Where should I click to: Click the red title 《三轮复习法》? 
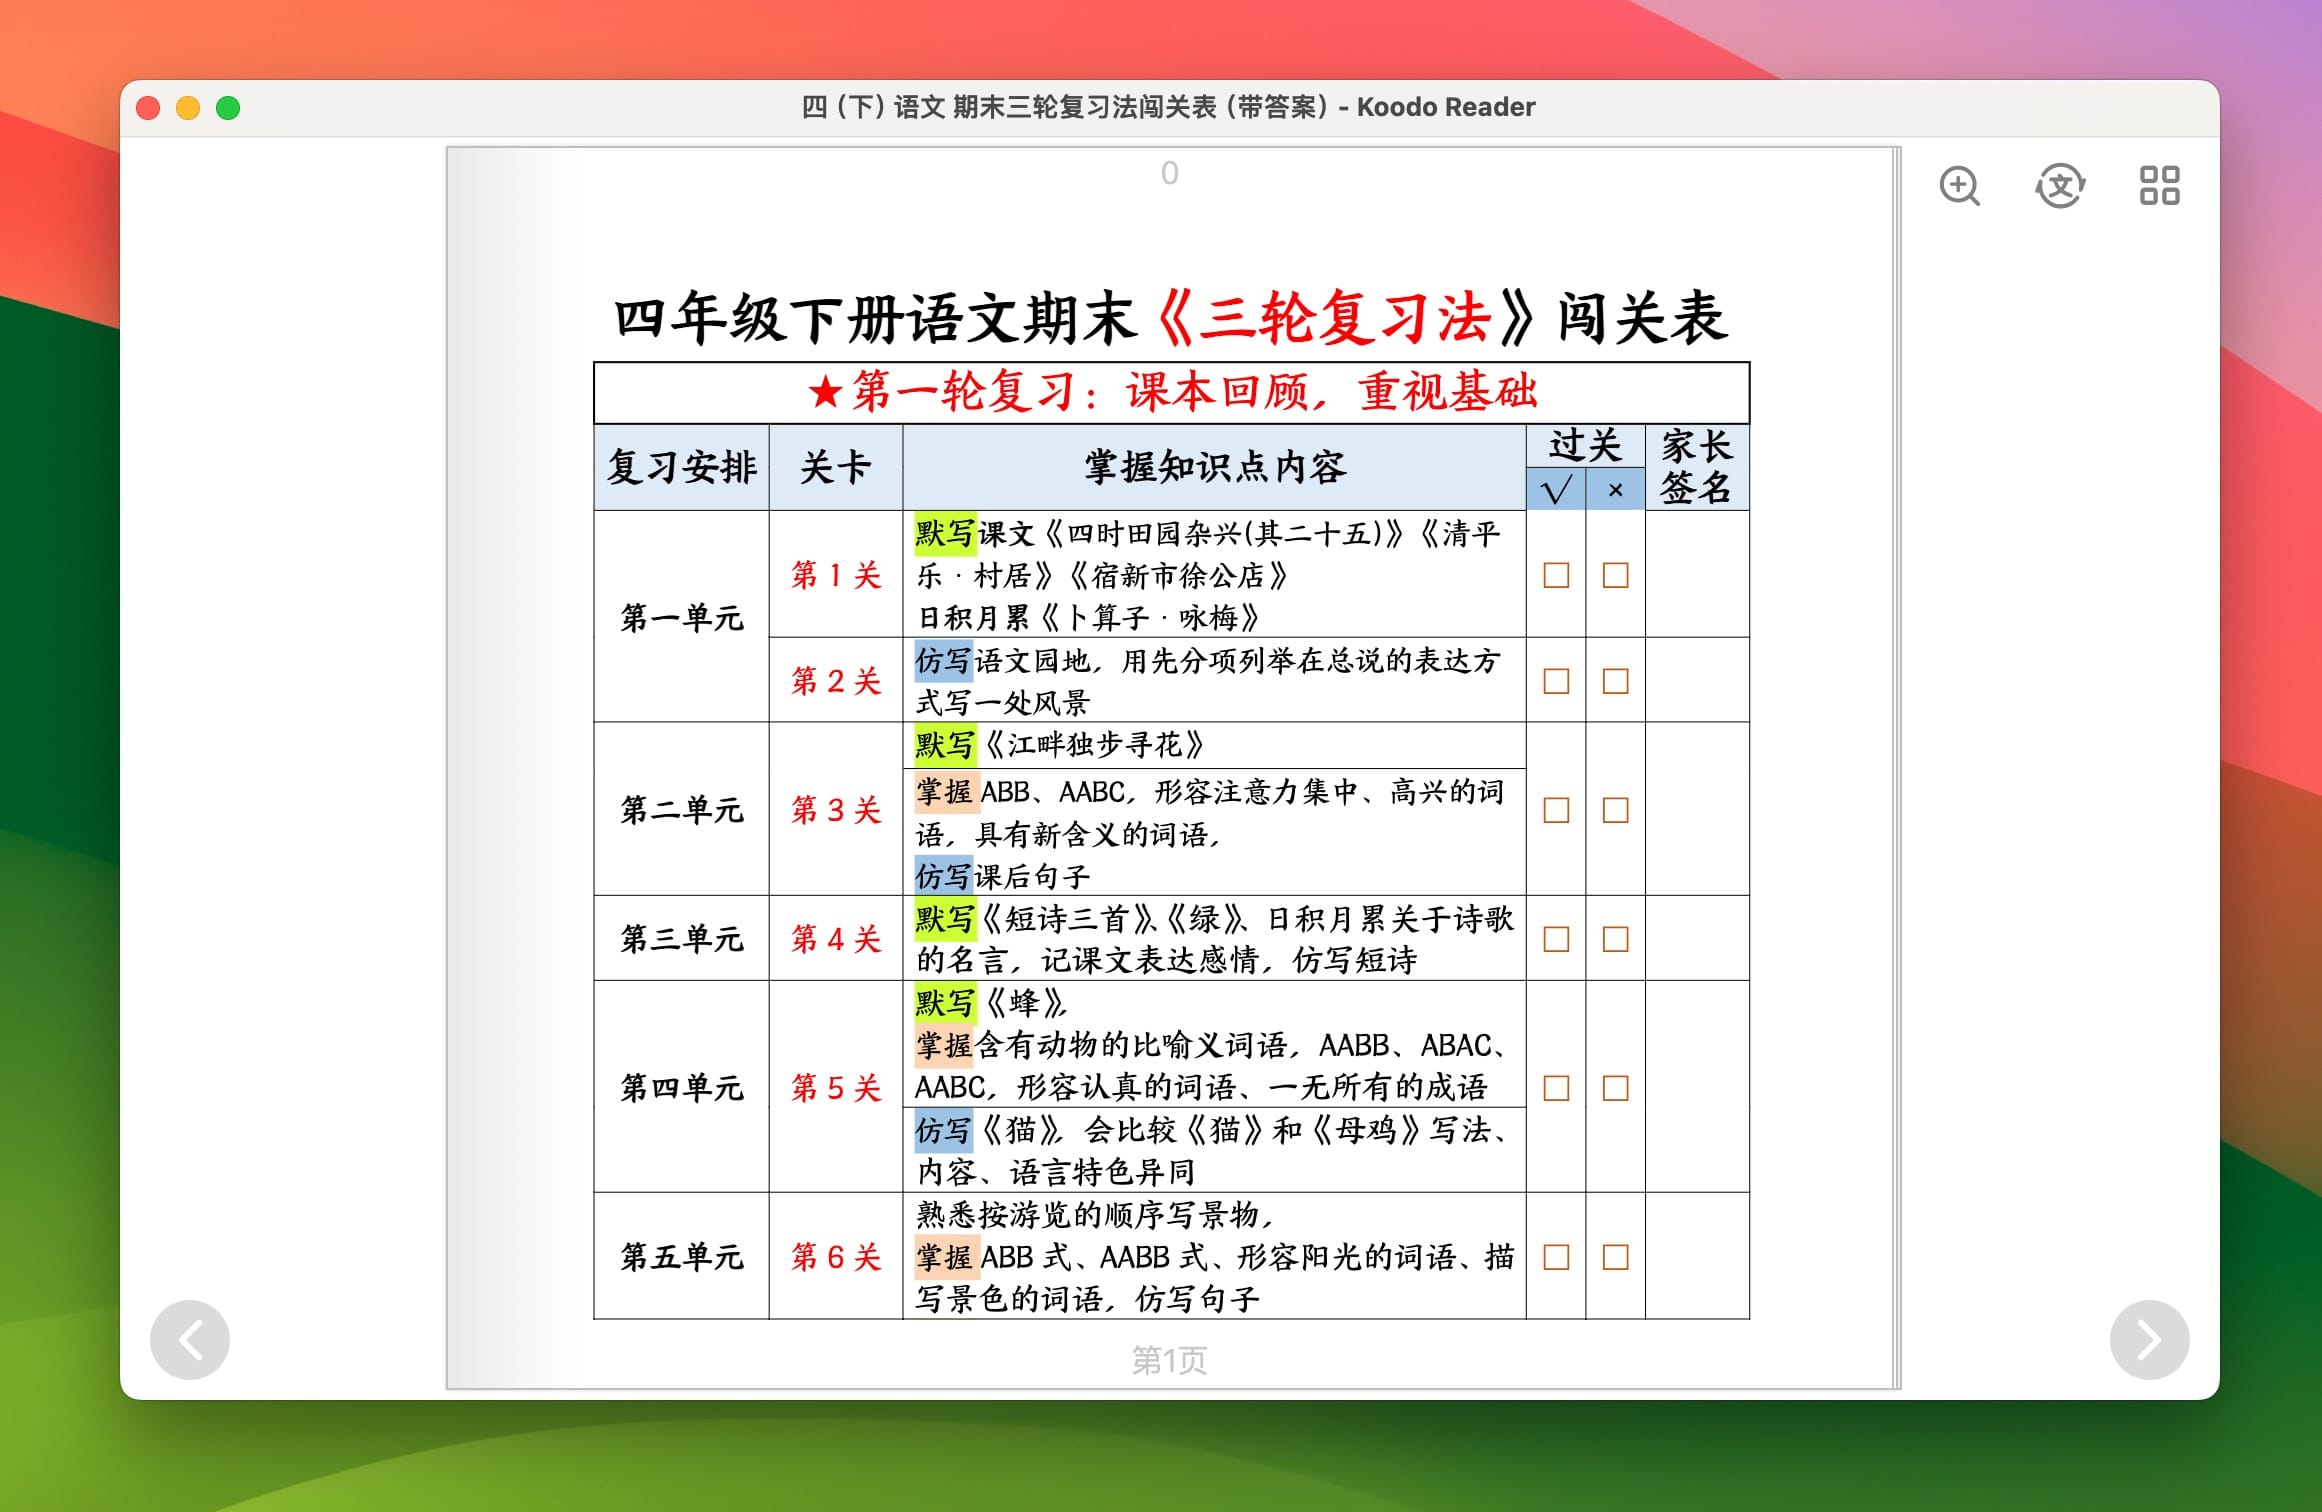1345,319
